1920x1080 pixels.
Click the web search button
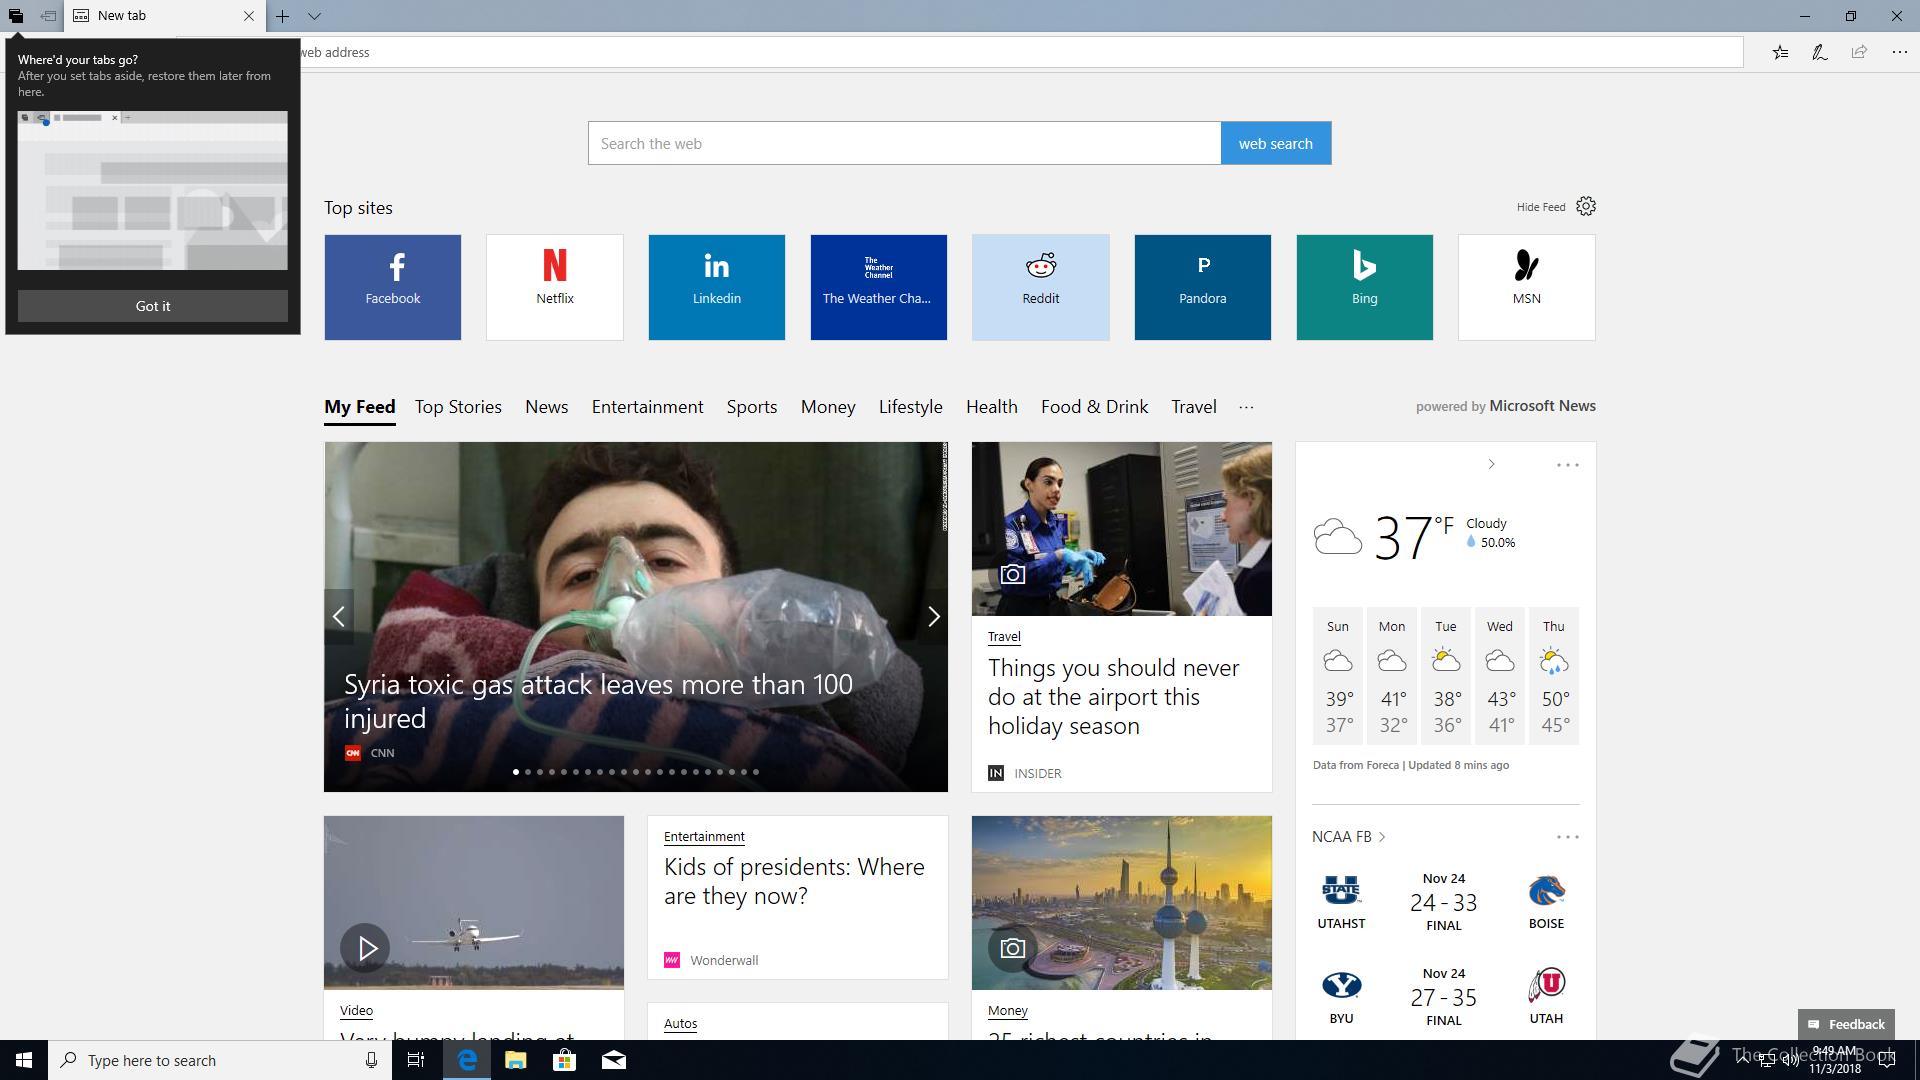pos(1275,143)
